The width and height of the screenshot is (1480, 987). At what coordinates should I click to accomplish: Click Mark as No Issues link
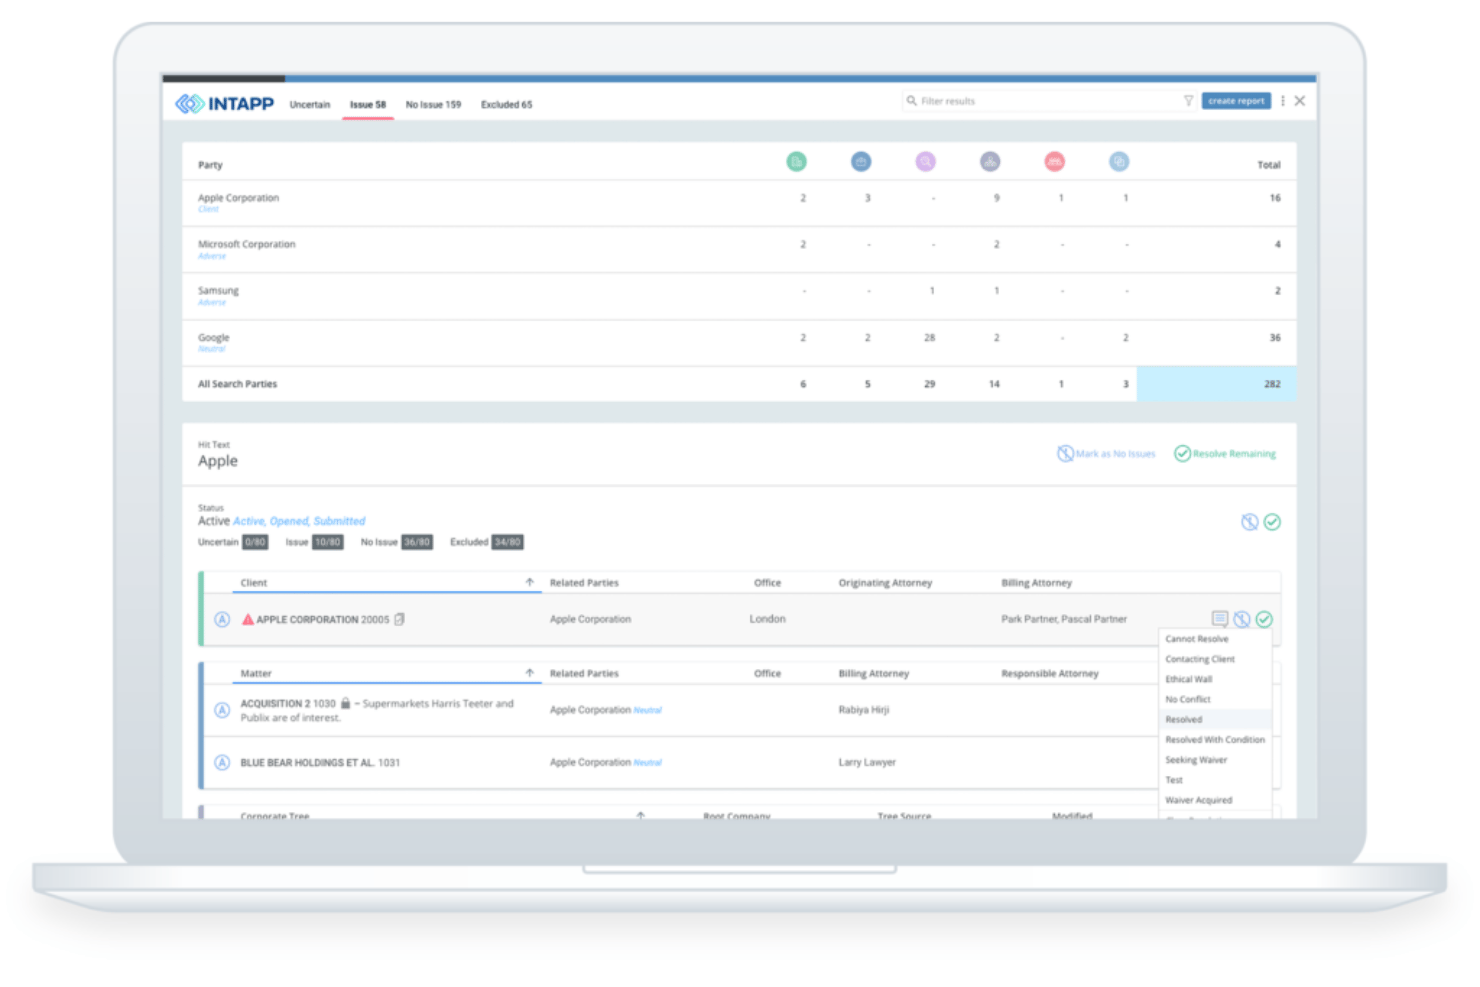[x=1106, y=454]
